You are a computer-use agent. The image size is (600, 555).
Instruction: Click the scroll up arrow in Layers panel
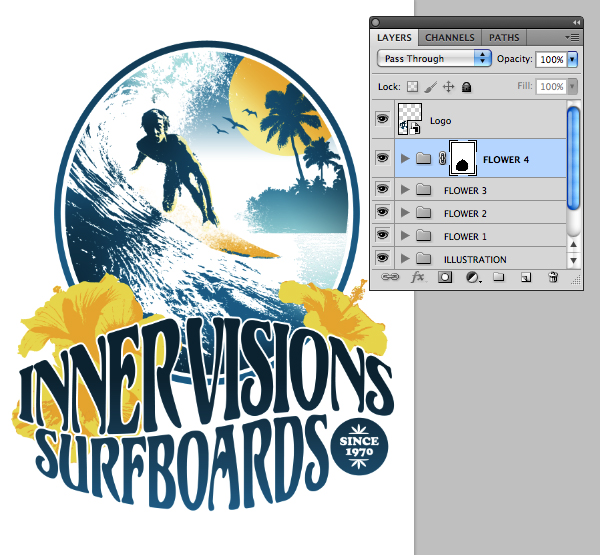573,244
